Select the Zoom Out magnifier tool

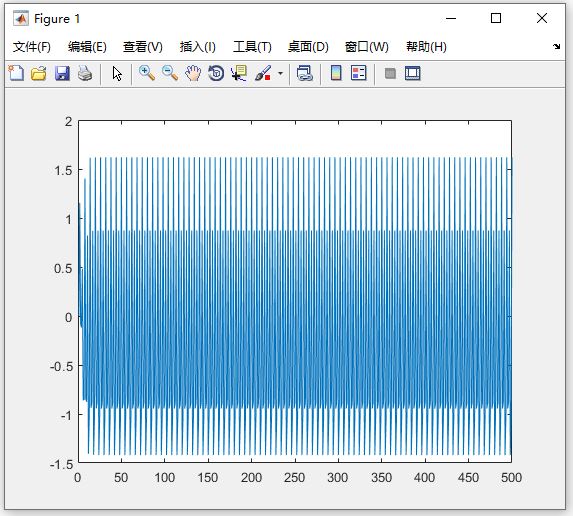170,73
